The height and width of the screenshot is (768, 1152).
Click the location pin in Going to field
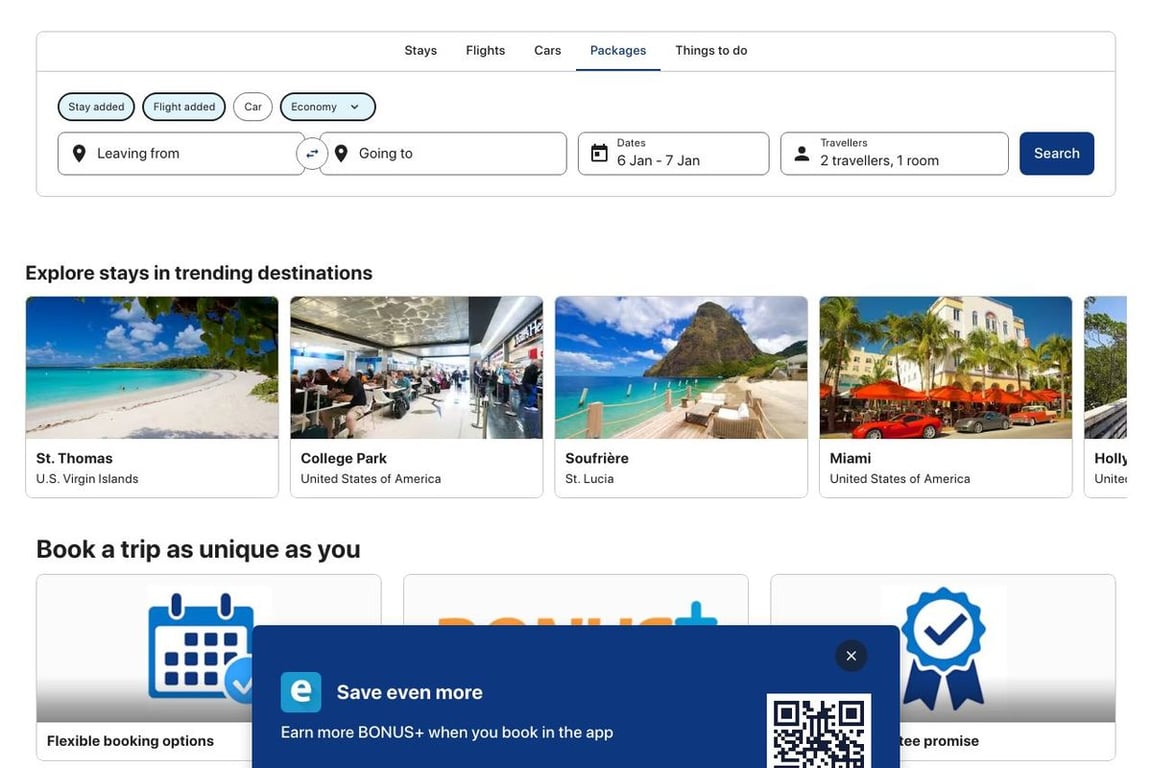pos(340,152)
